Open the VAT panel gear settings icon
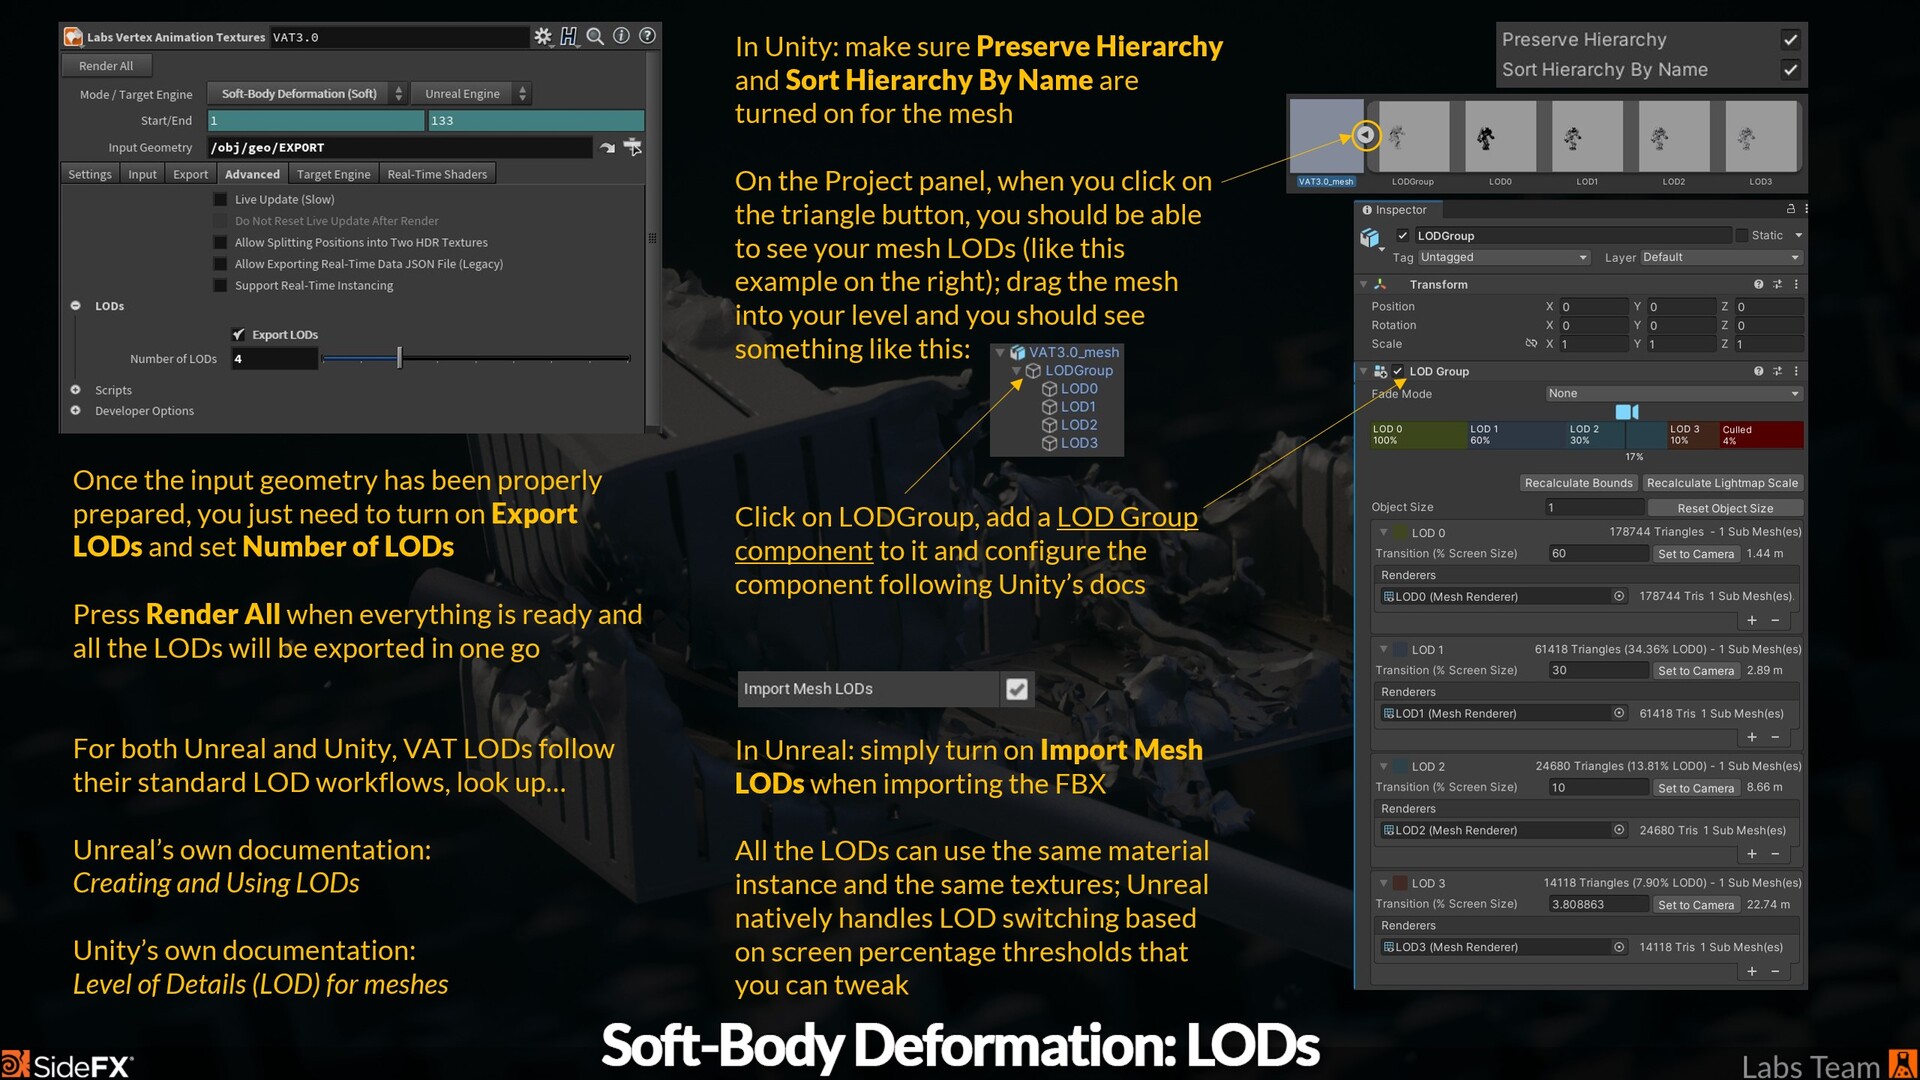The height and width of the screenshot is (1080, 1920). 543,36
